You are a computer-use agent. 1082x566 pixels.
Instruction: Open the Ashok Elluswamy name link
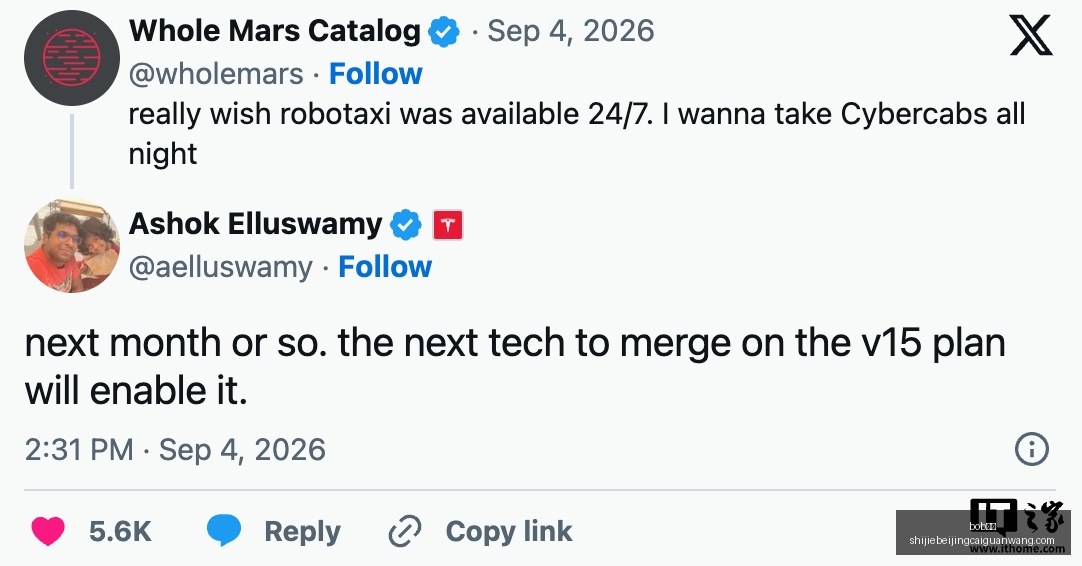[255, 224]
